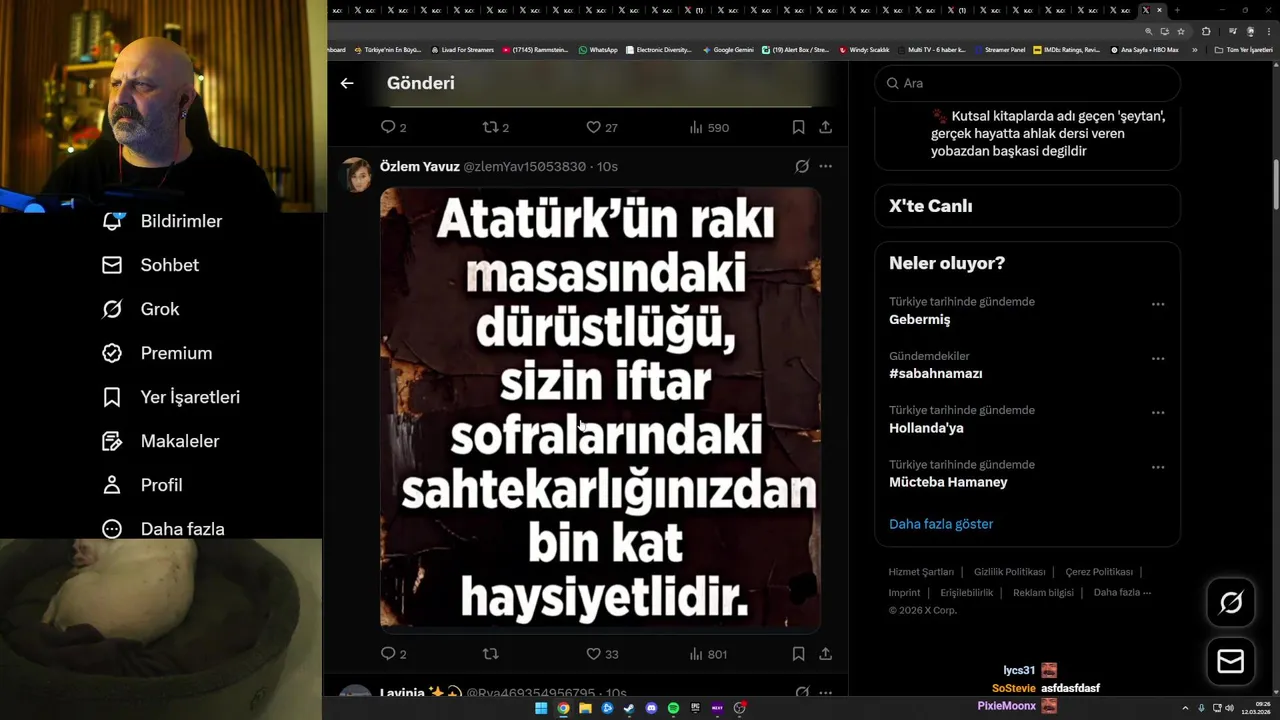Like Özlem Yavuz post with 33 likes

pyautogui.click(x=593, y=654)
